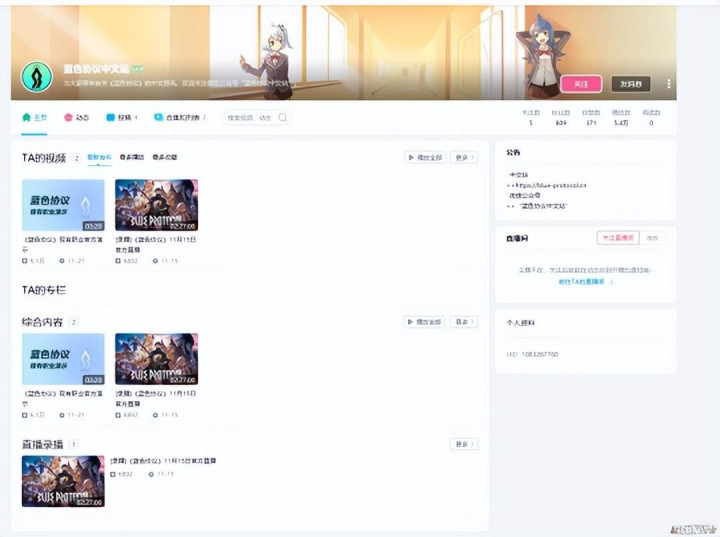Click clock icon beside 11-15 under 综合内容

155,415
